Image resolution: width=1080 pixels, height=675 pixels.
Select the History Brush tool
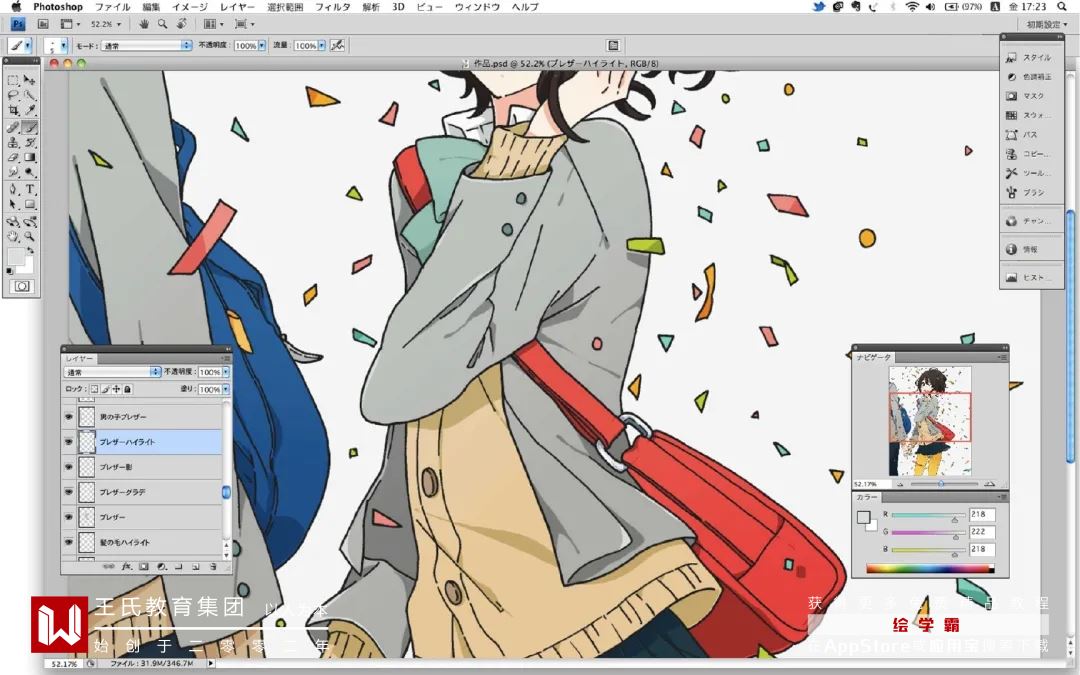[30, 143]
